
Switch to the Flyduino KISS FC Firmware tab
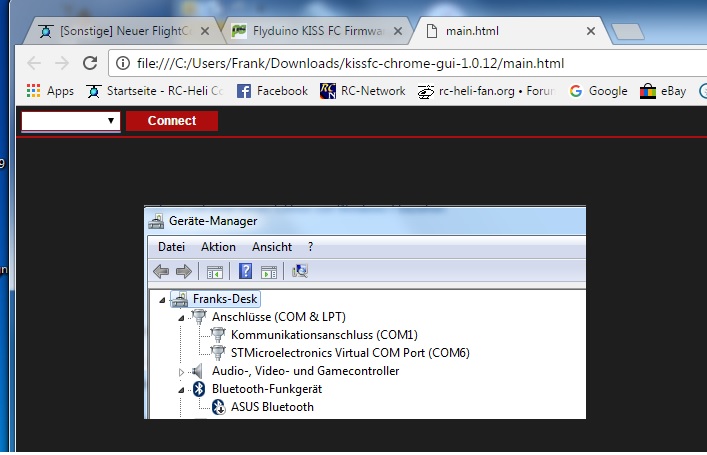point(312,31)
